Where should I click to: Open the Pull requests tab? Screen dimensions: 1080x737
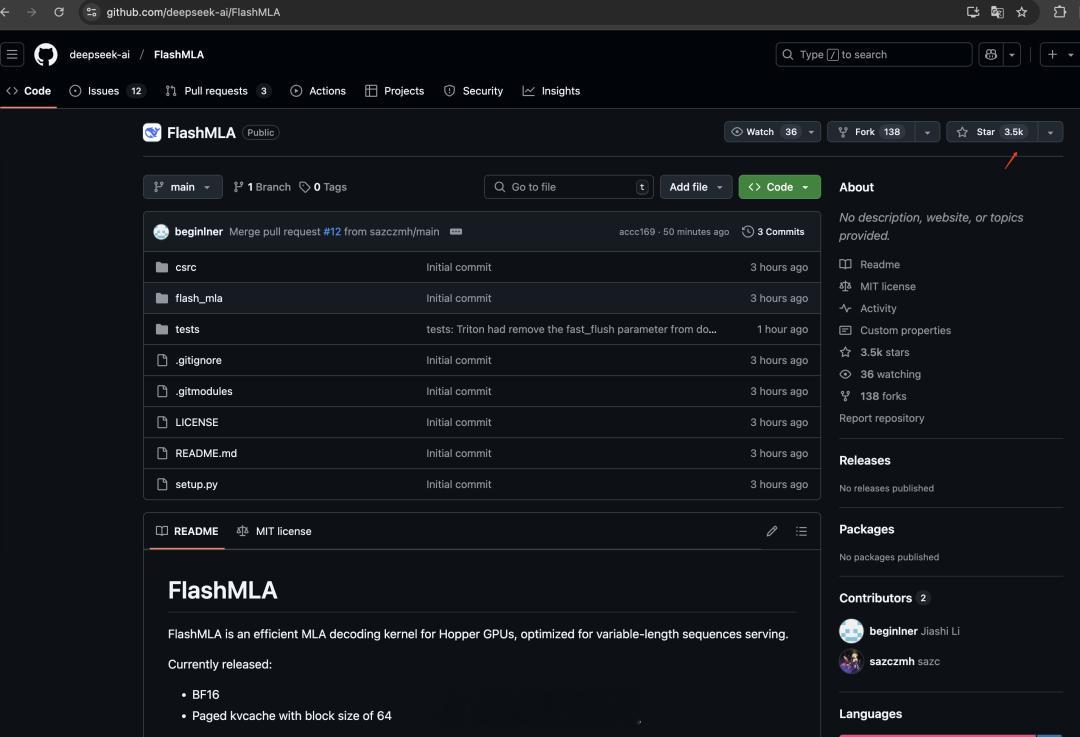pyautogui.click(x=218, y=91)
